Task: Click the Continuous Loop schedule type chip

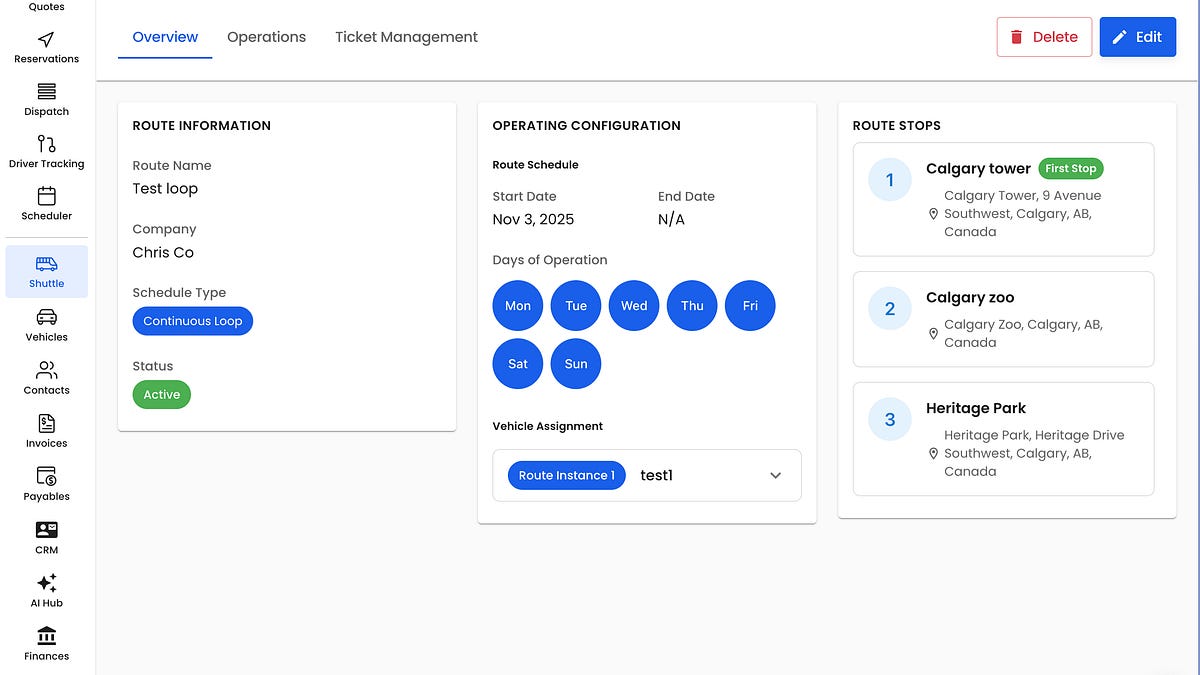Action: tap(193, 321)
